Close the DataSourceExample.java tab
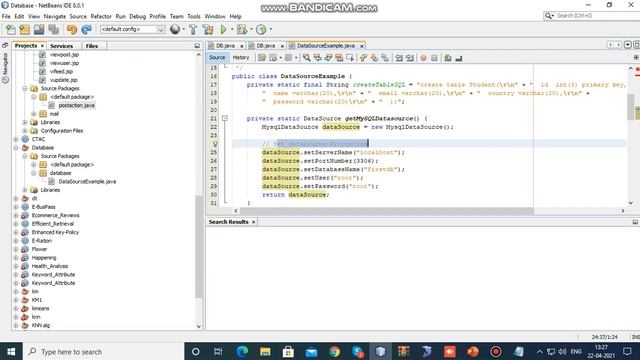 [361, 46]
